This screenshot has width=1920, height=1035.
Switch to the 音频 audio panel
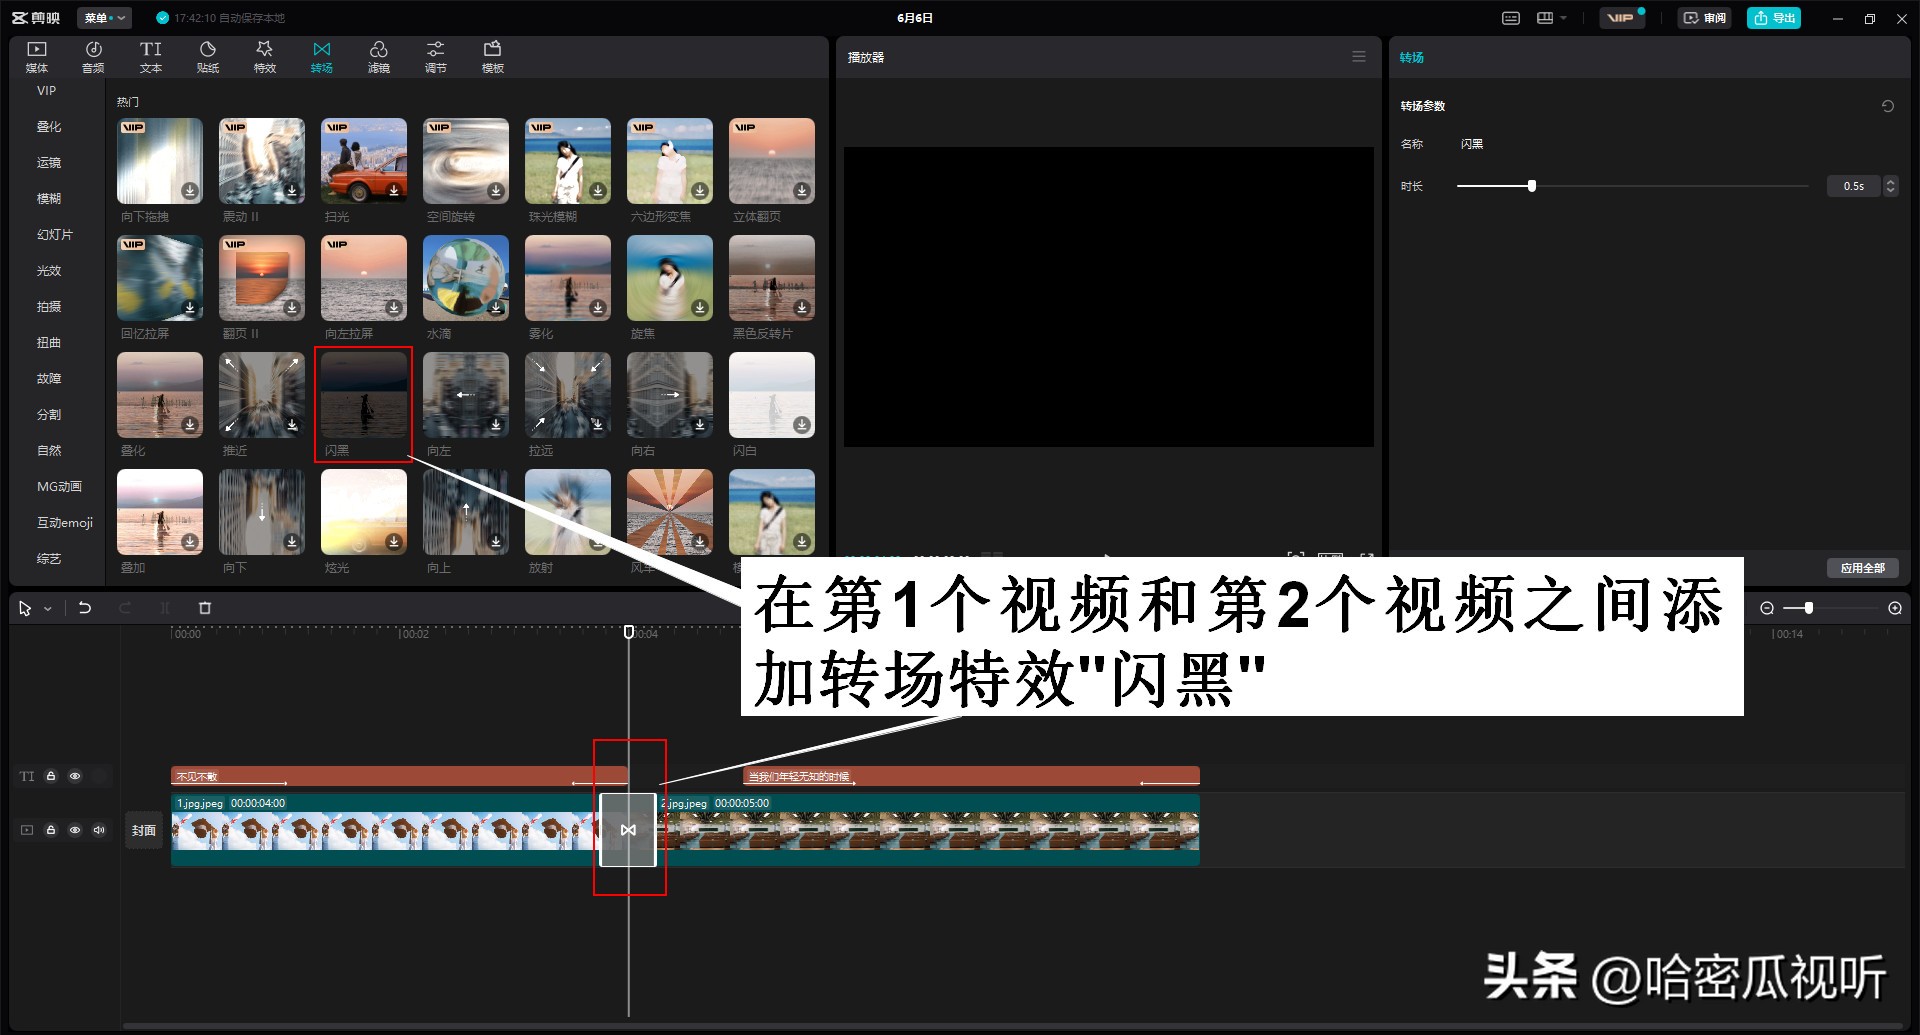(93, 55)
